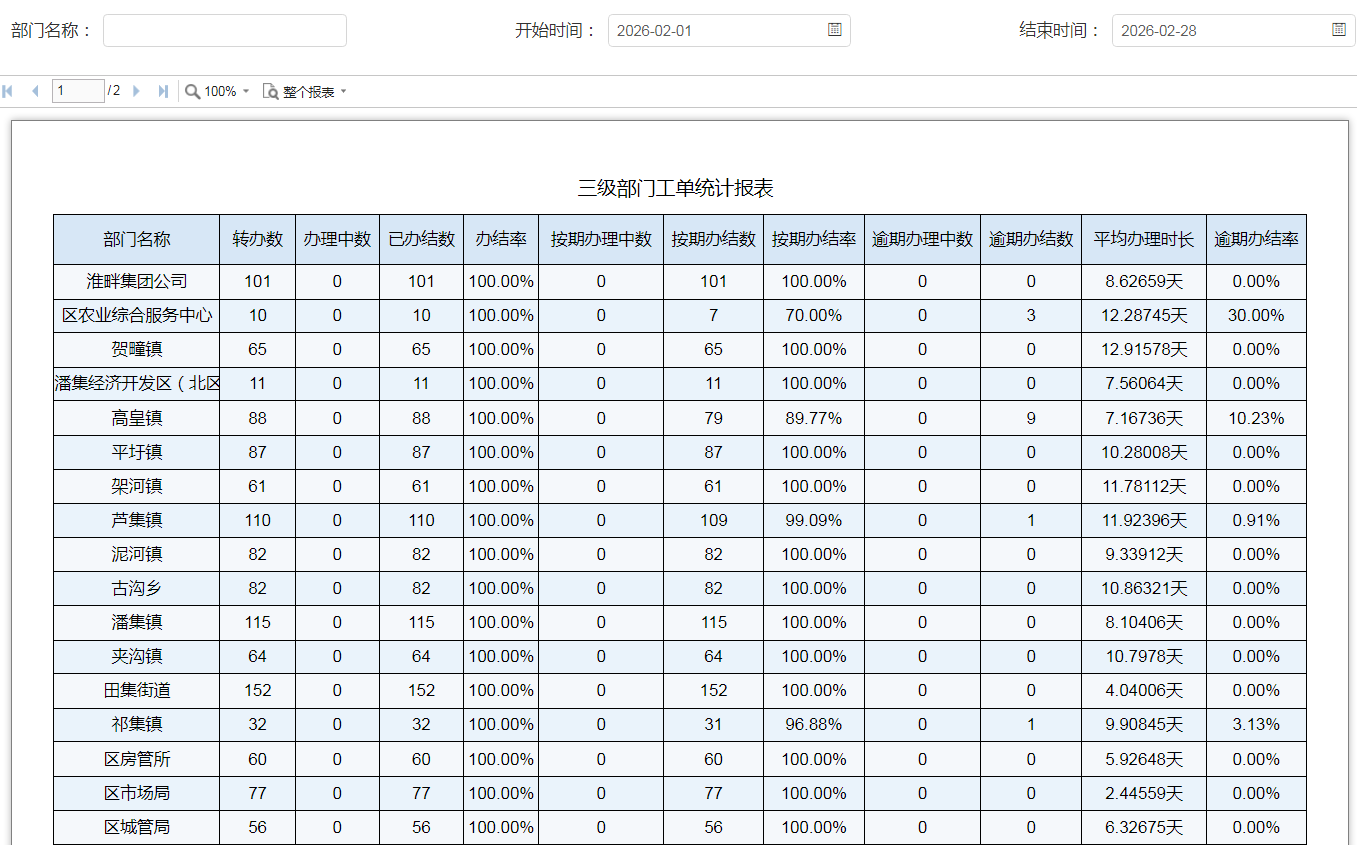
Task: Click the 结束时间 date field 2026-02-28
Action: (x=1219, y=30)
